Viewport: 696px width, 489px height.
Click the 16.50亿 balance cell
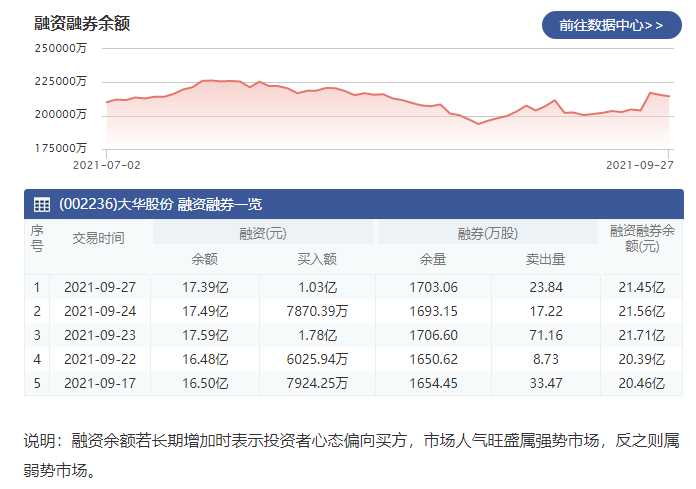click(205, 383)
